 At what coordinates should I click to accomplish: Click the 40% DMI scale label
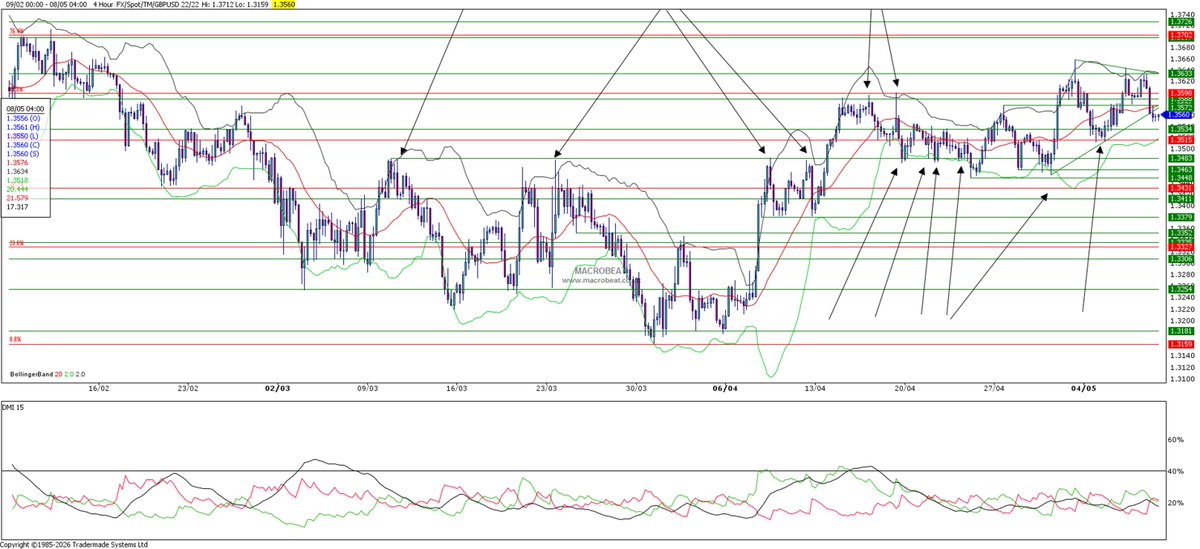point(1175,471)
